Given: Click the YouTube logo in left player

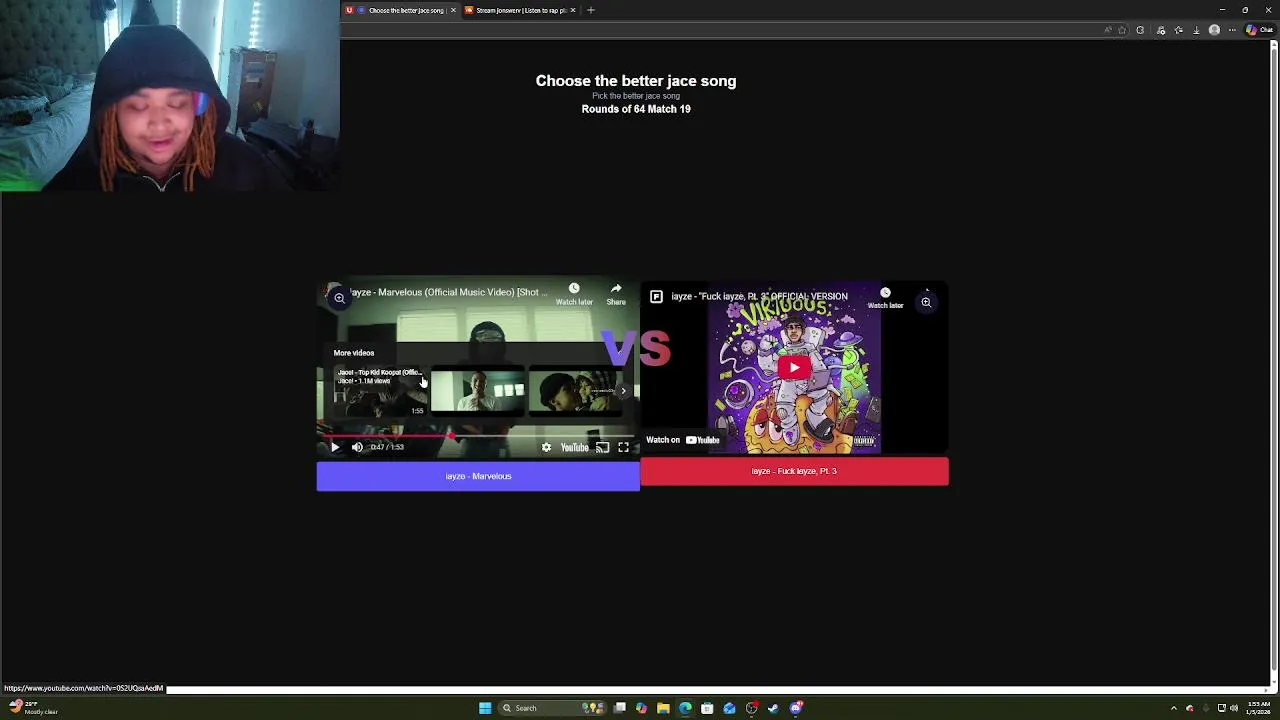Looking at the screenshot, I should click(x=575, y=447).
